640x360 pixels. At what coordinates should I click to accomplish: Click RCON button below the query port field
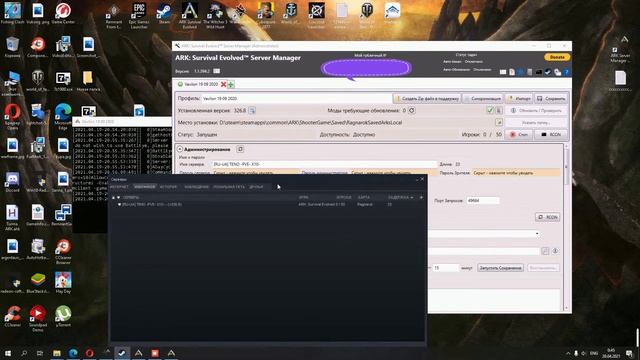547,217
